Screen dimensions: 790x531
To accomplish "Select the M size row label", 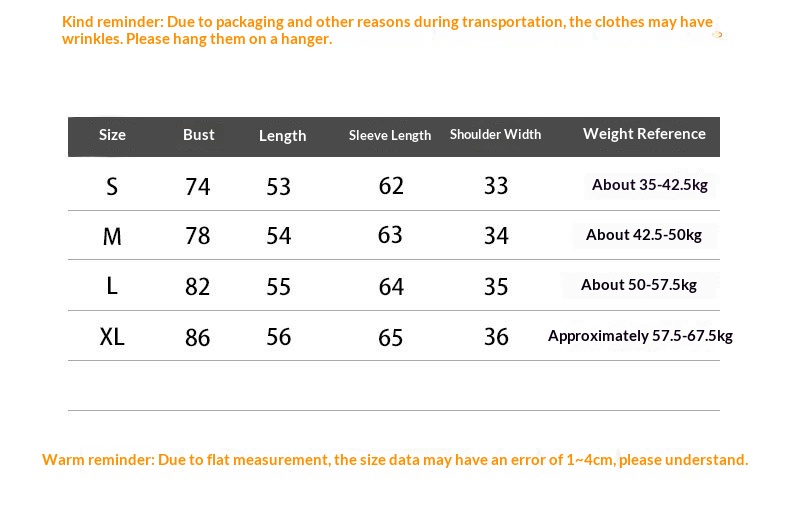I will (x=112, y=236).
